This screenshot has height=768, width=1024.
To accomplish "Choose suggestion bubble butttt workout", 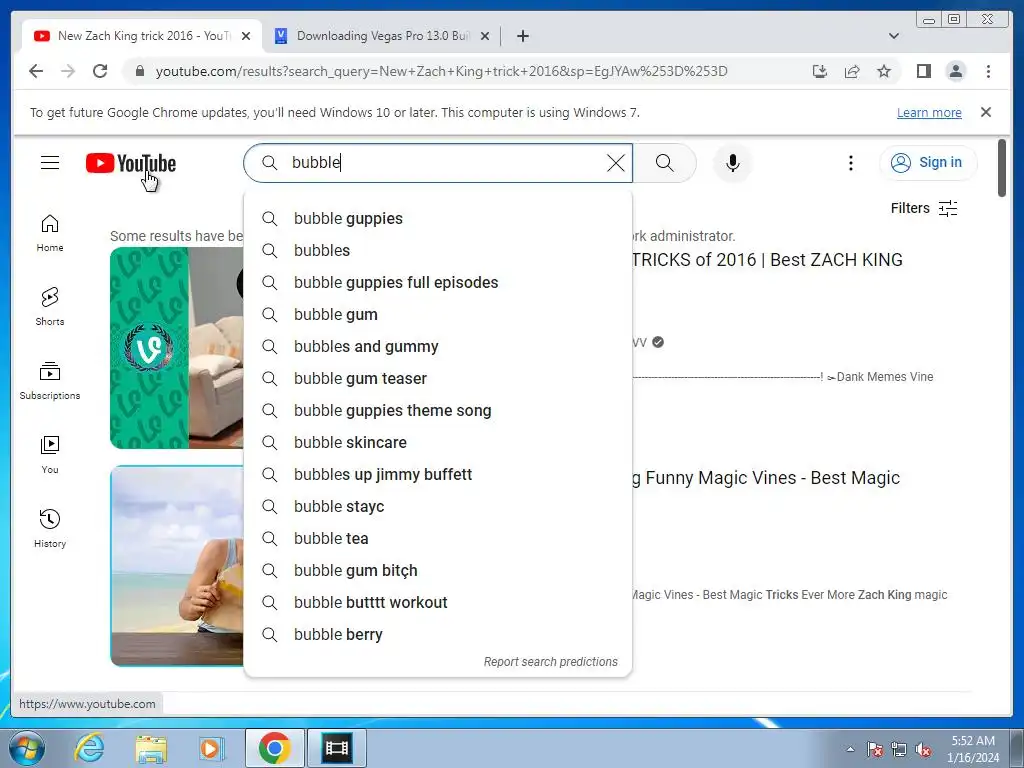I will tap(438, 602).
